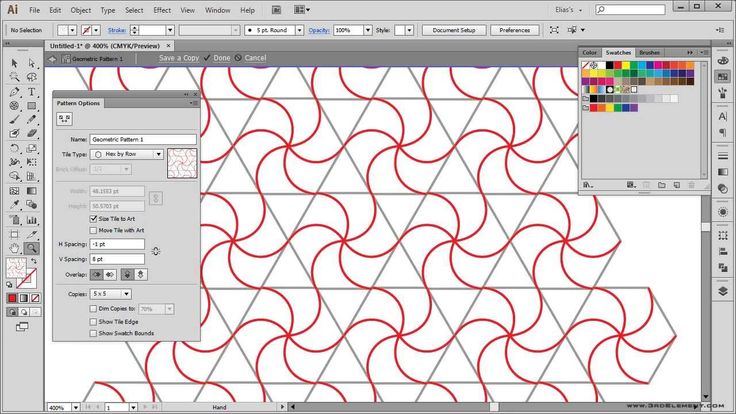Click the Pattern Tile Tool icon

(64, 119)
